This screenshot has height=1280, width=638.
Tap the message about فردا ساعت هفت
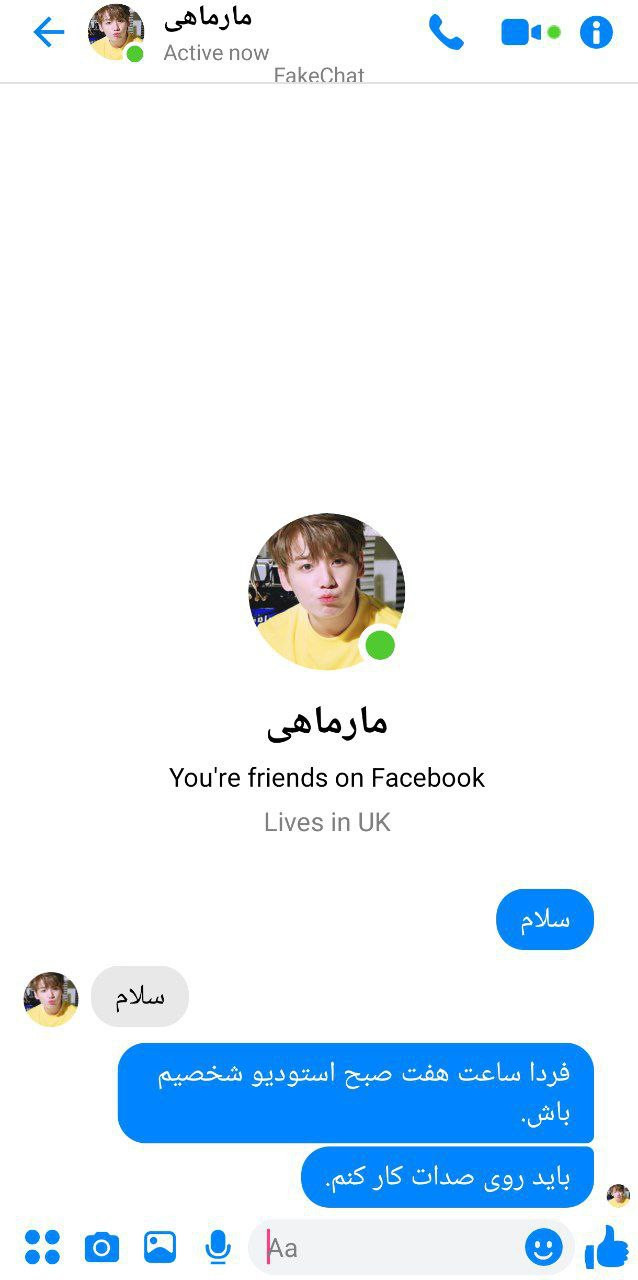tap(356, 1093)
